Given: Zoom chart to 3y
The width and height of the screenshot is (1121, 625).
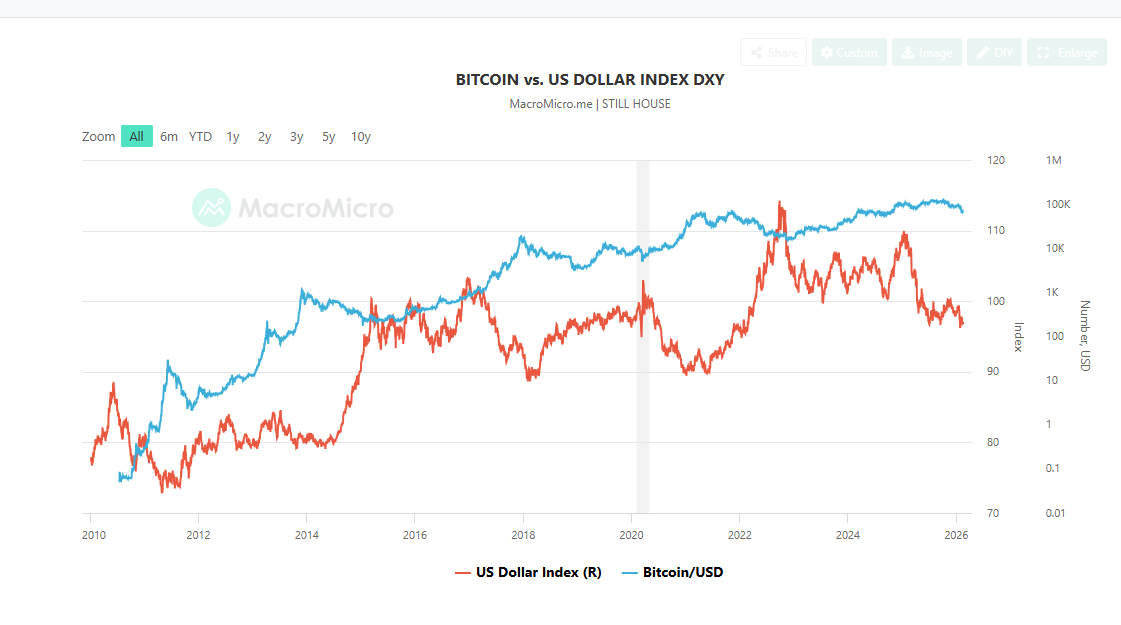Looking at the screenshot, I should (x=297, y=136).
